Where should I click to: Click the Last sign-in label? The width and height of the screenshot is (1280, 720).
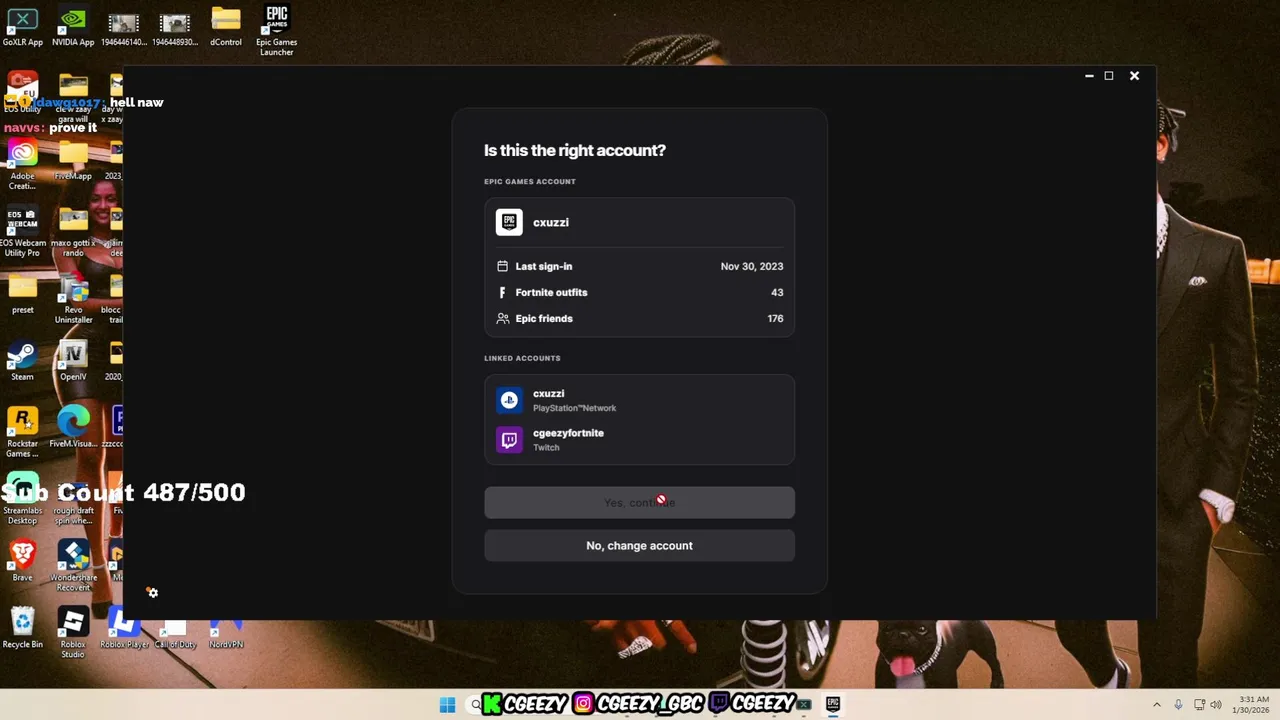click(x=544, y=266)
